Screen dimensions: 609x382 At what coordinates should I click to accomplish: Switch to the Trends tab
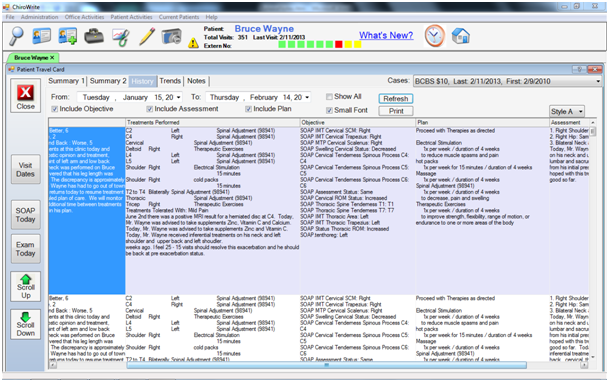(x=170, y=81)
